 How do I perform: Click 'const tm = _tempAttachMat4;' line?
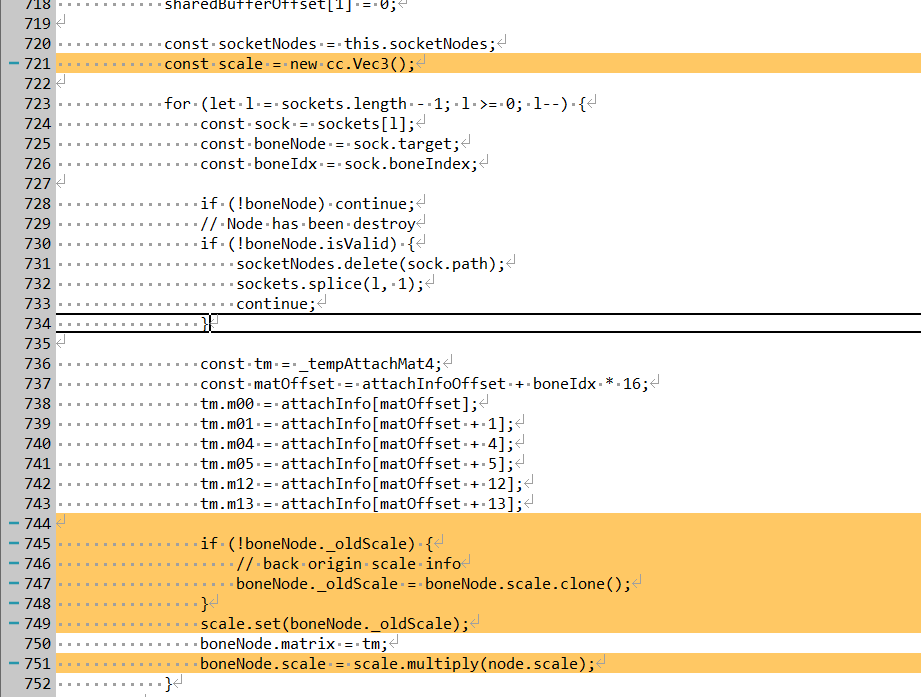click(x=321, y=364)
